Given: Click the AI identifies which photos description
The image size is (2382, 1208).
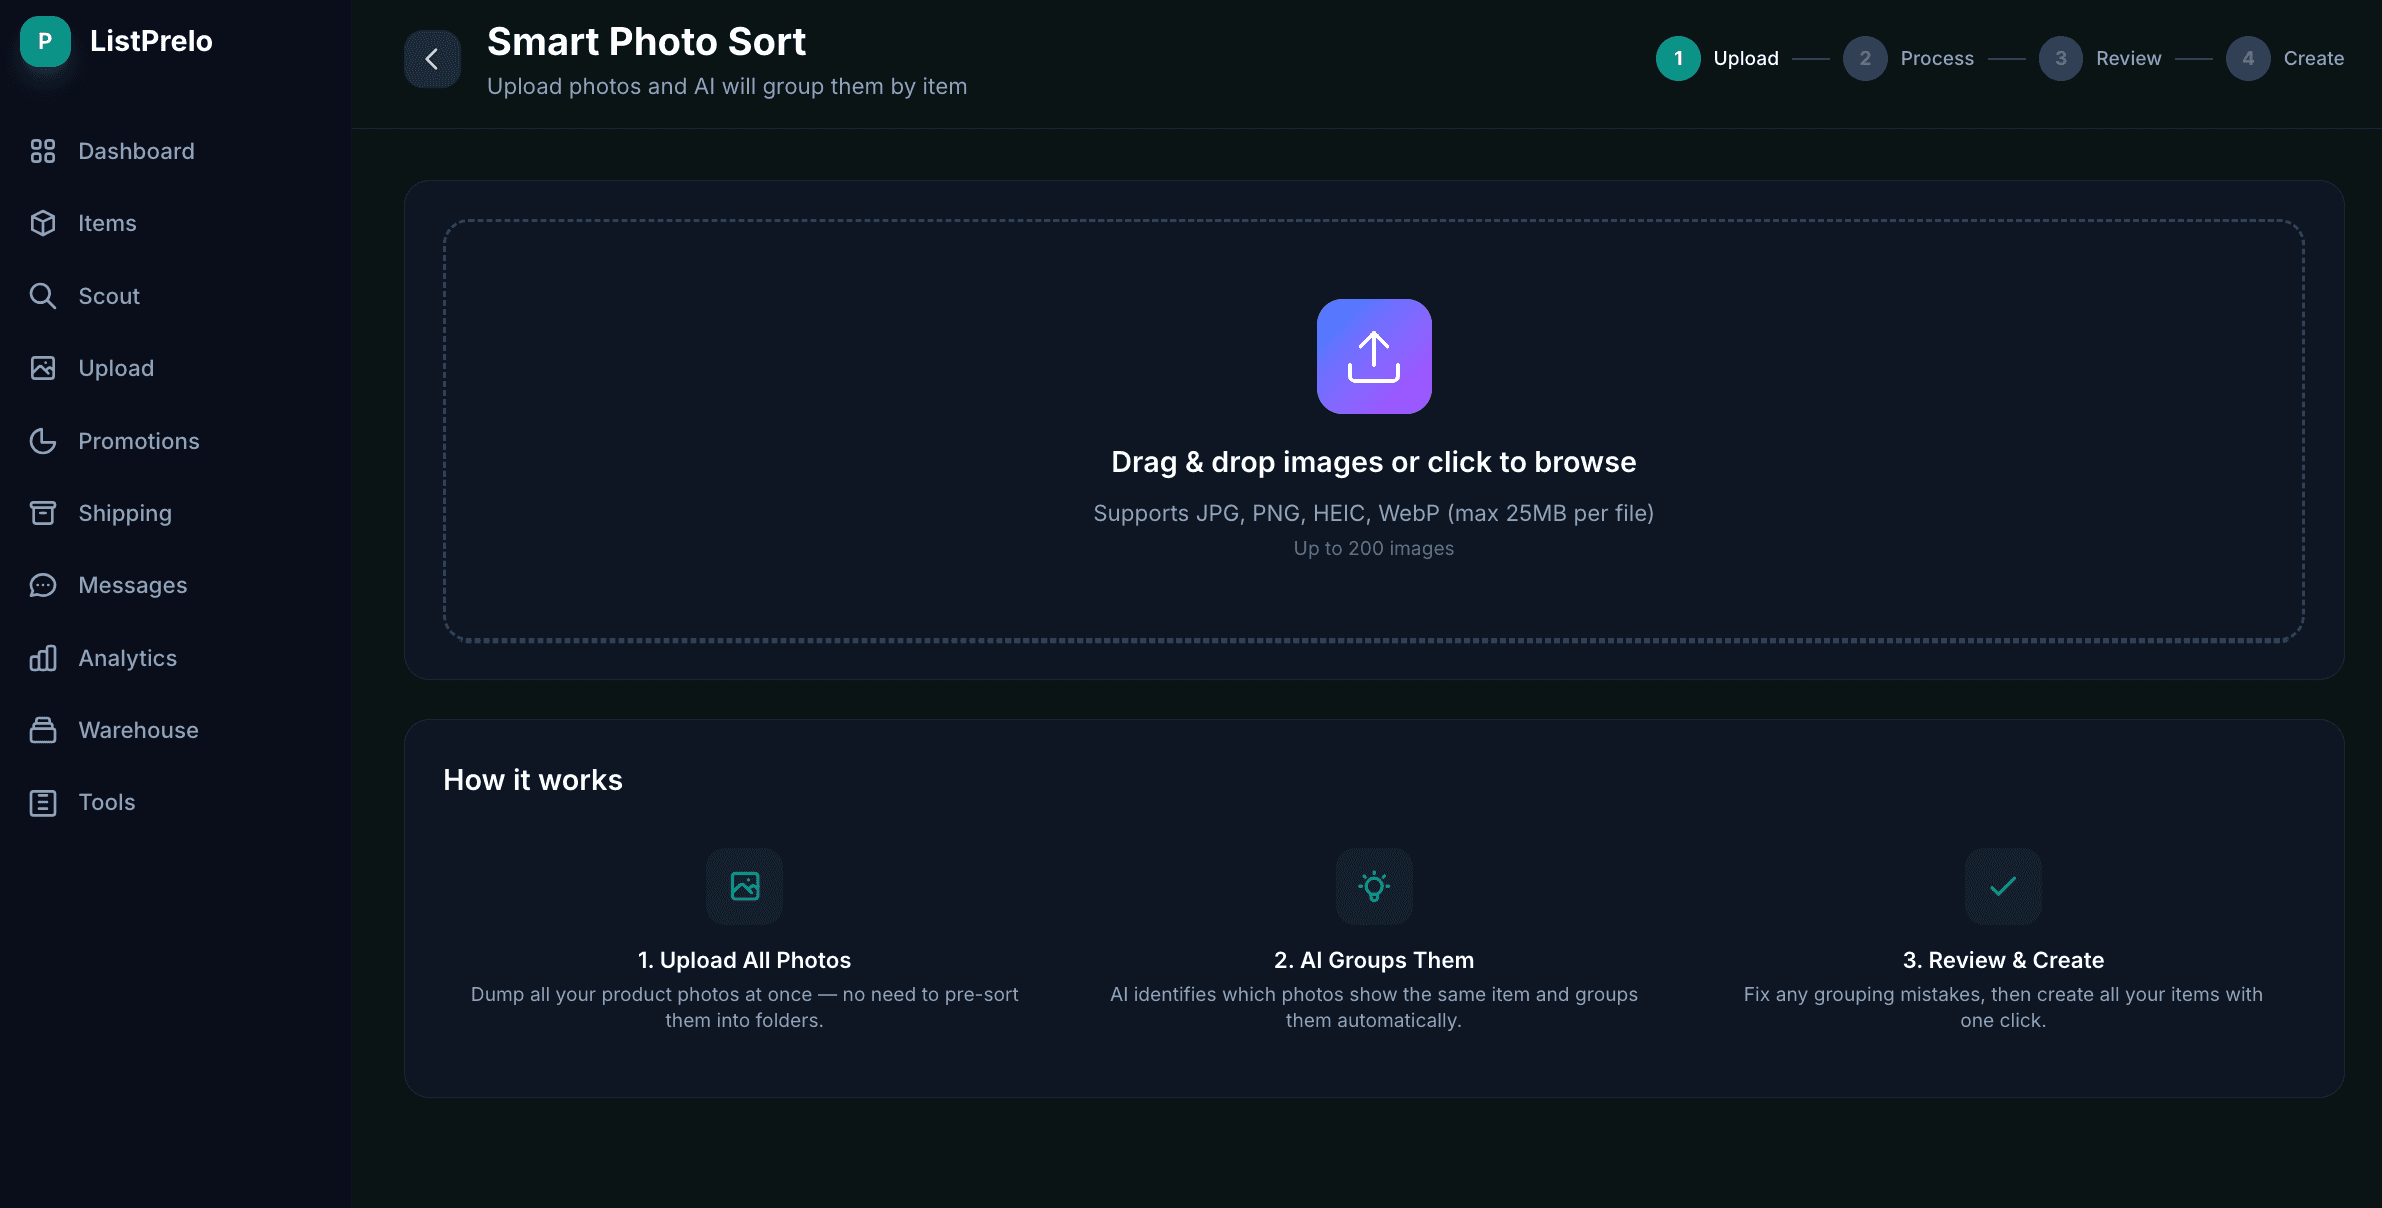Looking at the screenshot, I should click(x=1374, y=1007).
